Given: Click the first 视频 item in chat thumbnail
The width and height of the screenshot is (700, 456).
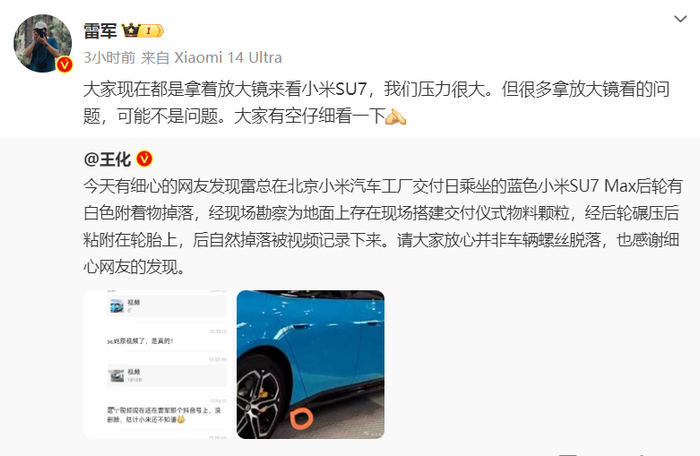Looking at the screenshot, I should (x=167, y=306).
